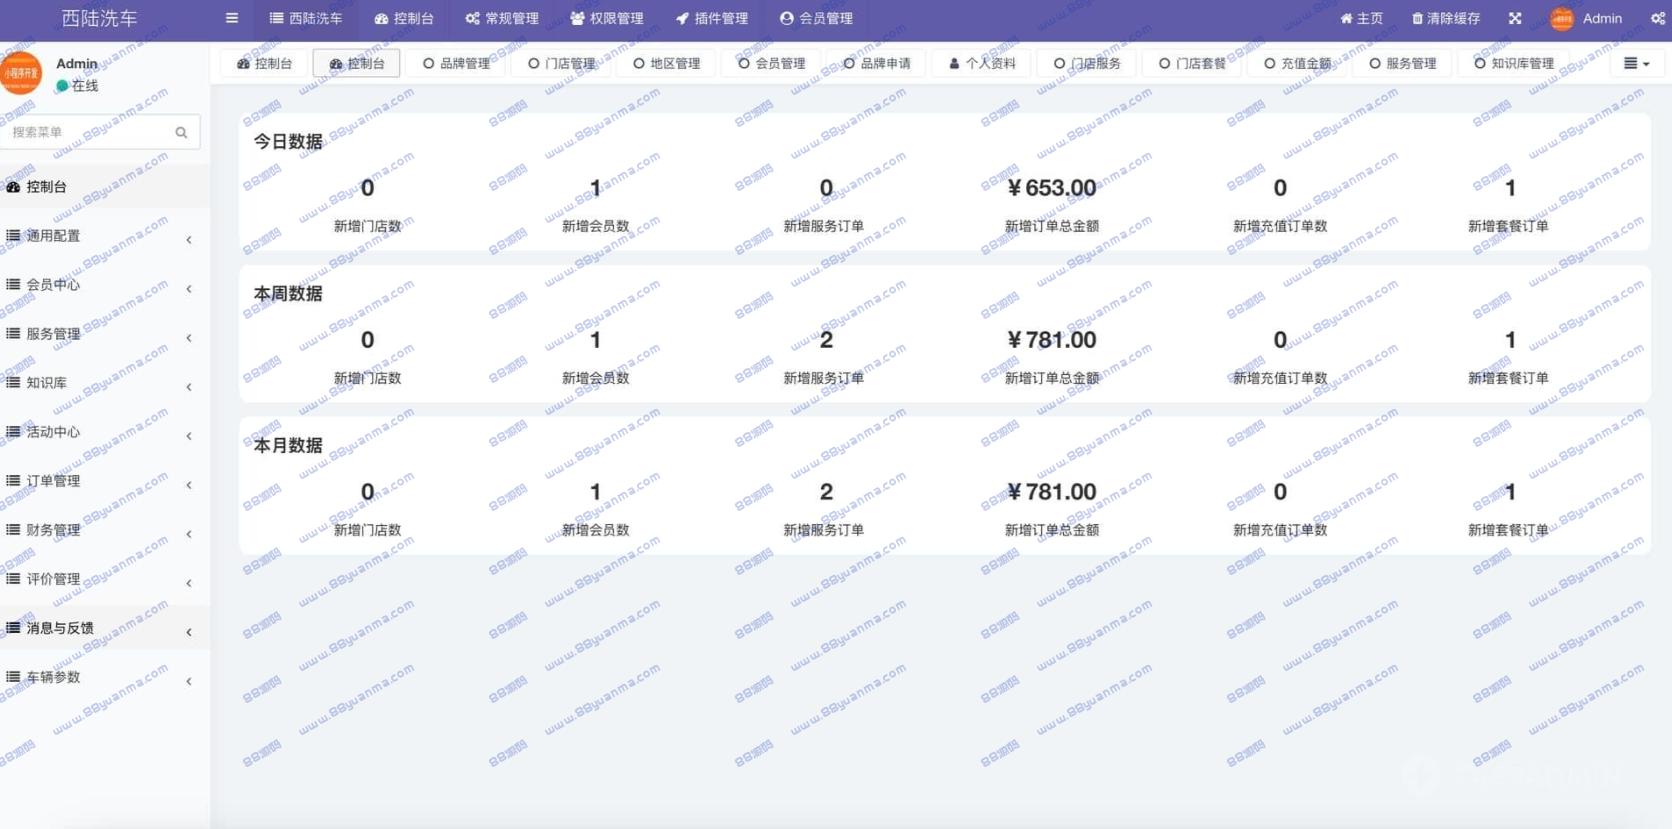Expand 财务管理 sidebar chevron
Image resolution: width=1672 pixels, height=829 pixels.
point(189,533)
